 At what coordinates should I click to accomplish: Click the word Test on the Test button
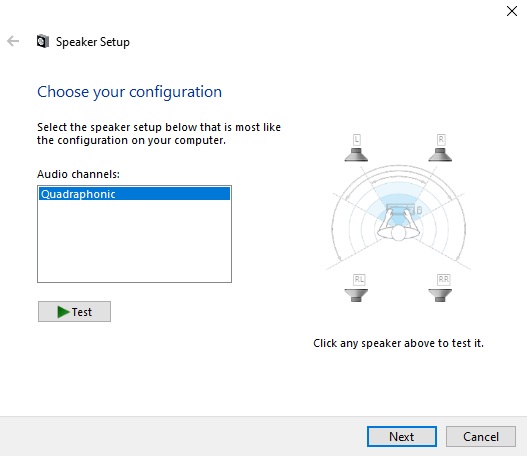pyautogui.click(x=82, y=312)
